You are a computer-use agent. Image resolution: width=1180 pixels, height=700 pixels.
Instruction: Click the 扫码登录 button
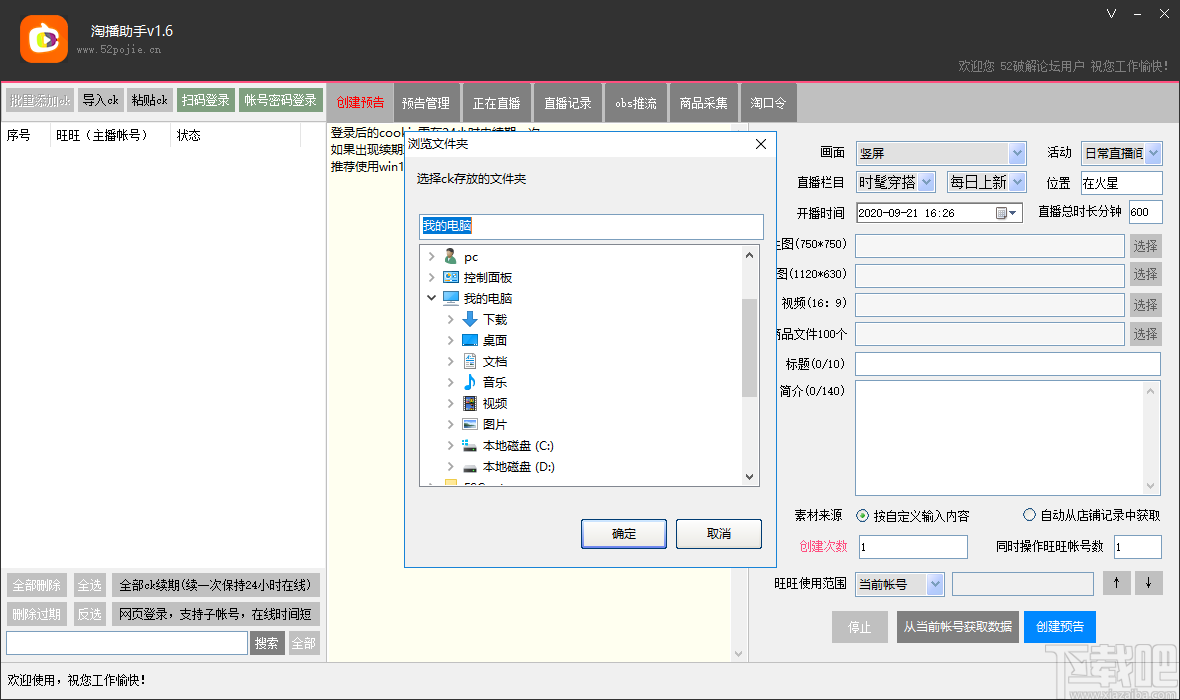pos(205,100)
